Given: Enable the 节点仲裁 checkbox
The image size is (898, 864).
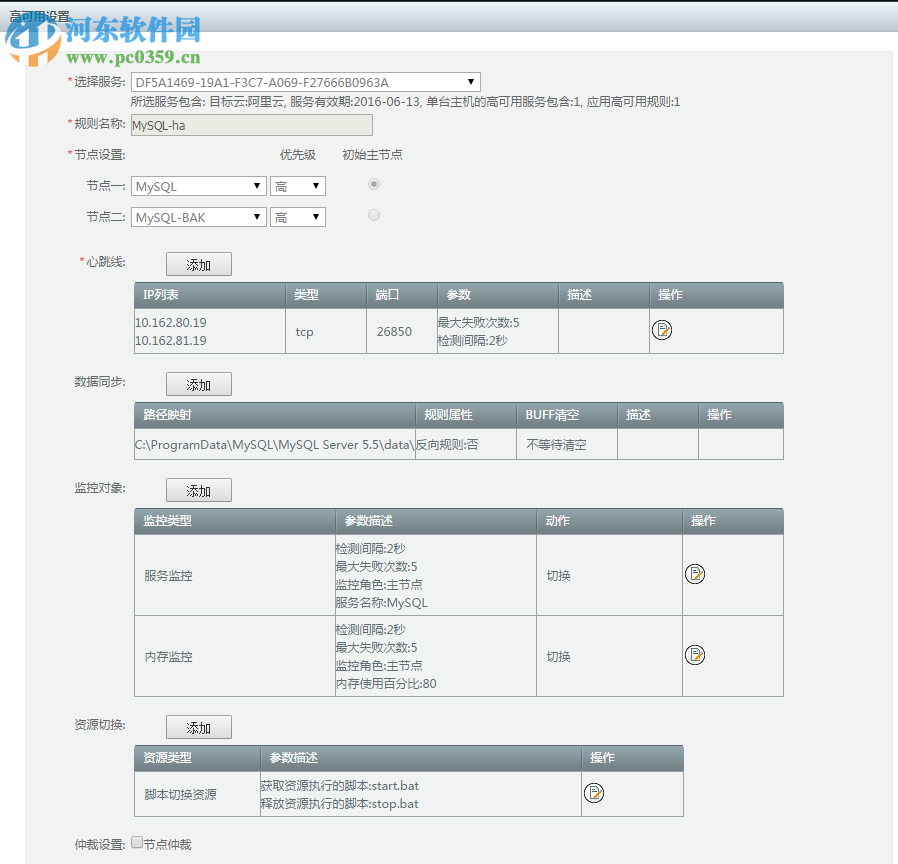Looking at the screenshot, I should click(137, 842).
